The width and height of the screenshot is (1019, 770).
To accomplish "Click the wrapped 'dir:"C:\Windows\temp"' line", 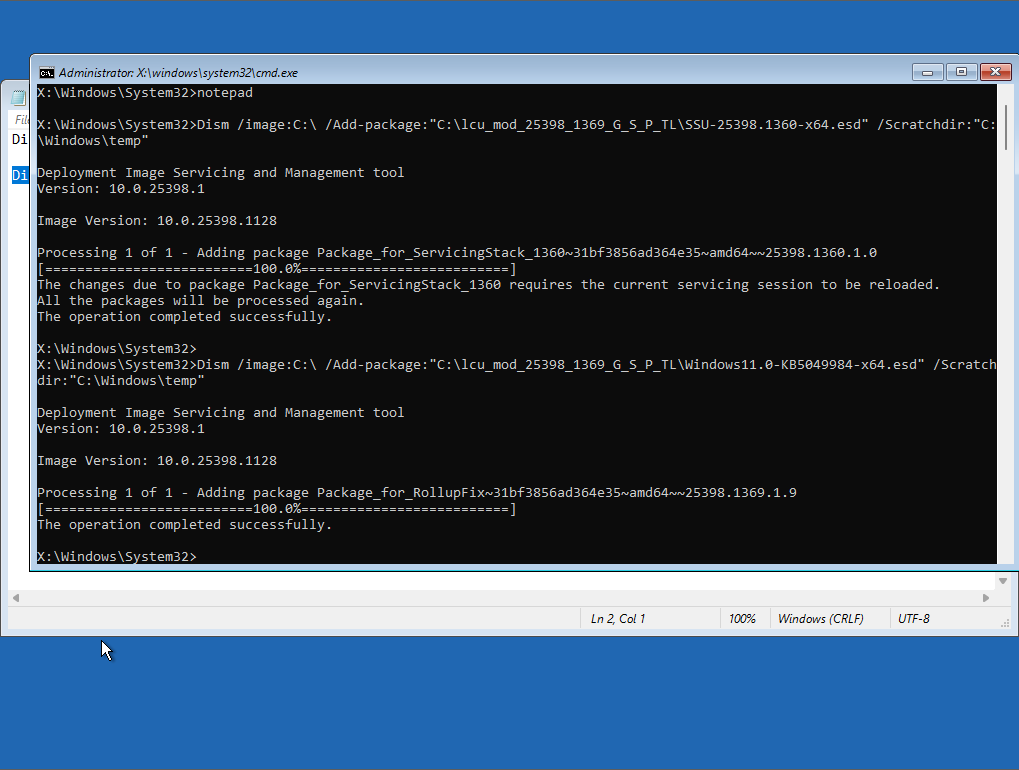I will point(121,381).
